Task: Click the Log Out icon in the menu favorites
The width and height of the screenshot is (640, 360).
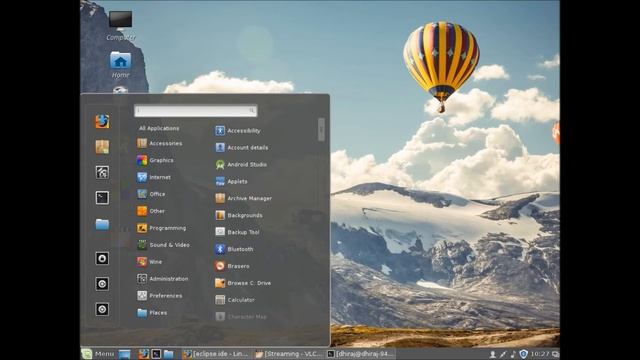Action: [x=102, y=284]
